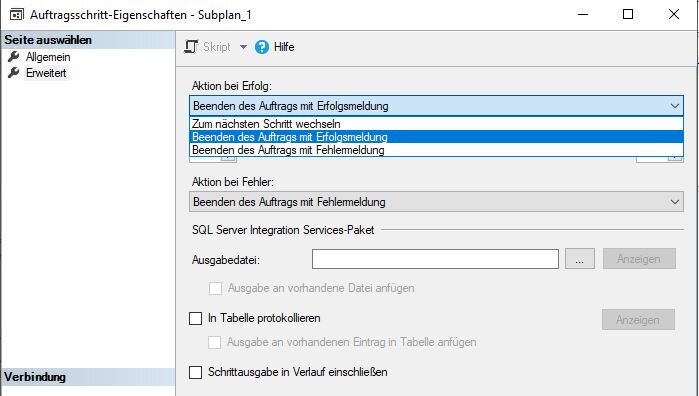Viewport: 699px width, 396px height.
Task: Click Anzeigen button next to Ausgabedatei
Action: click(639, 259)
